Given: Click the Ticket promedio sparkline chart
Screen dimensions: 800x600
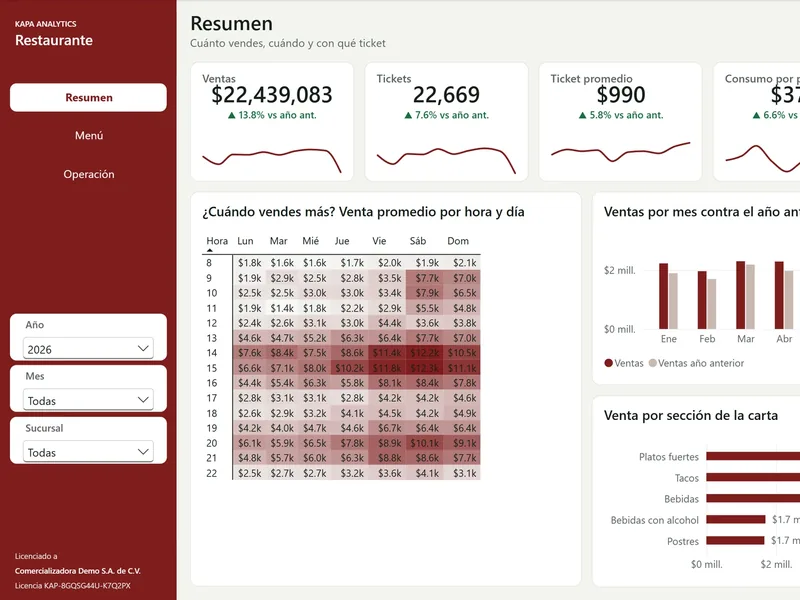Looking at the screenshot, I should [621, 152].
